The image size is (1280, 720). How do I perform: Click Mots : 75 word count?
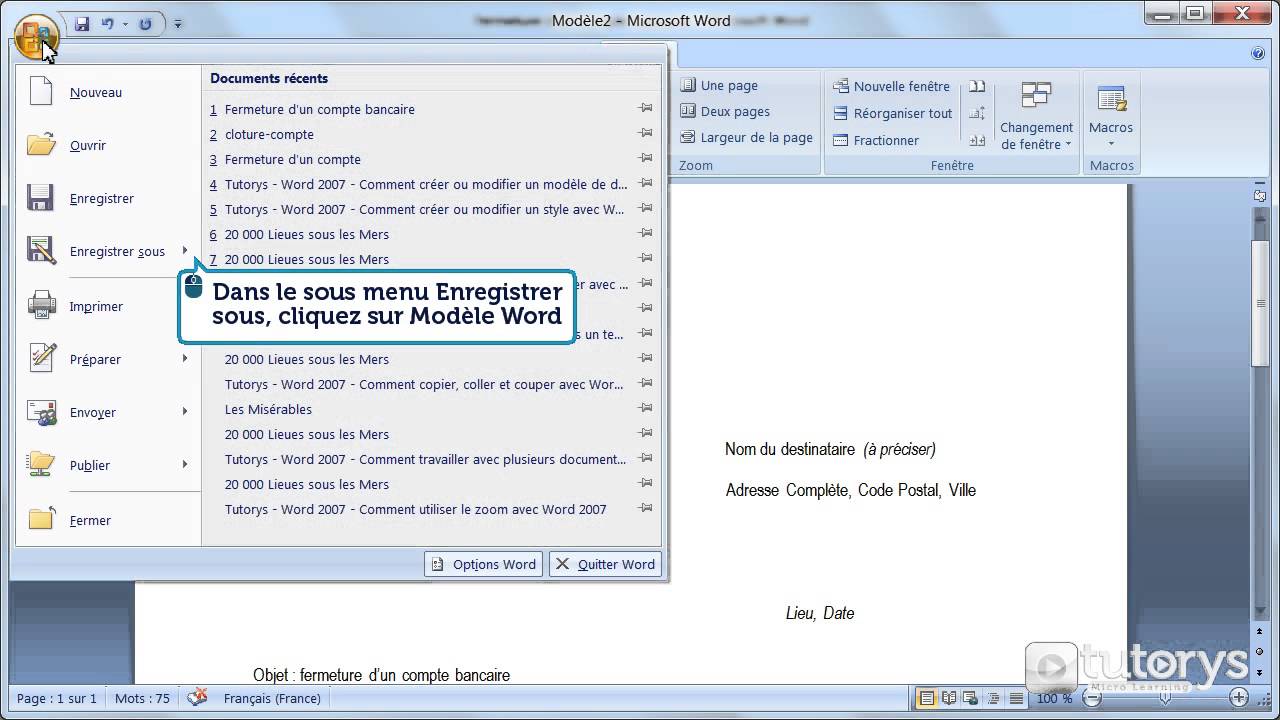pos(142,699)
